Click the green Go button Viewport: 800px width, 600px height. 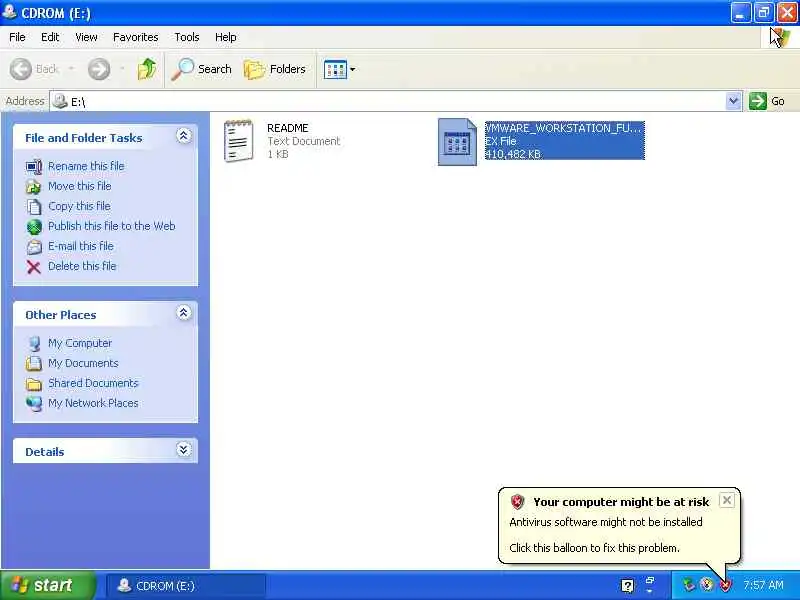767,101
